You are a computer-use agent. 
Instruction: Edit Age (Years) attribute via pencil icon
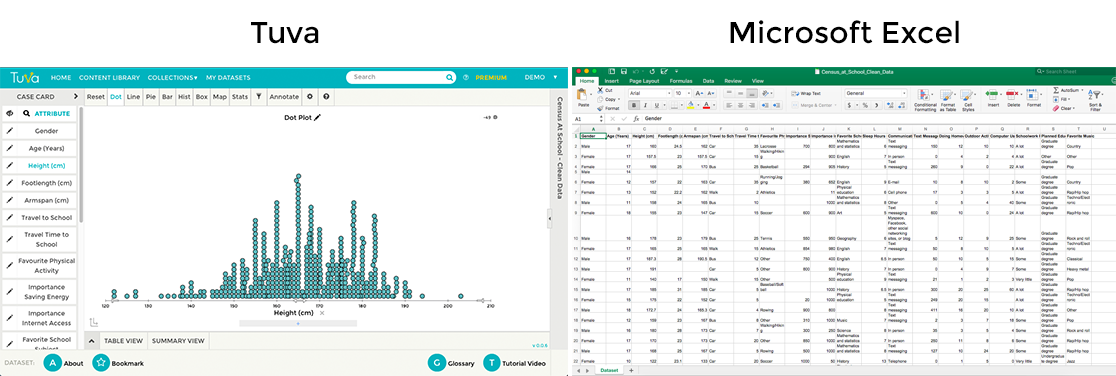pos(10,148)
